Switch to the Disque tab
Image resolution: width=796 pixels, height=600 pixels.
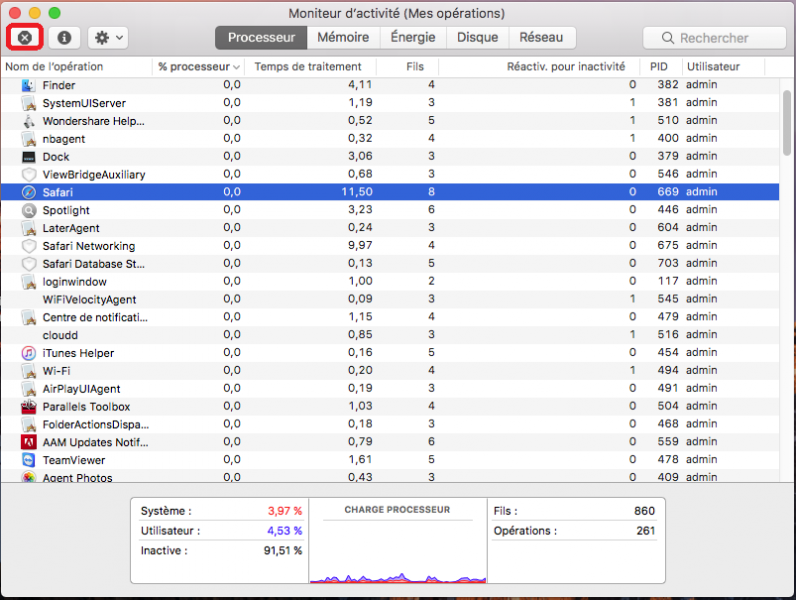(477, 38)
